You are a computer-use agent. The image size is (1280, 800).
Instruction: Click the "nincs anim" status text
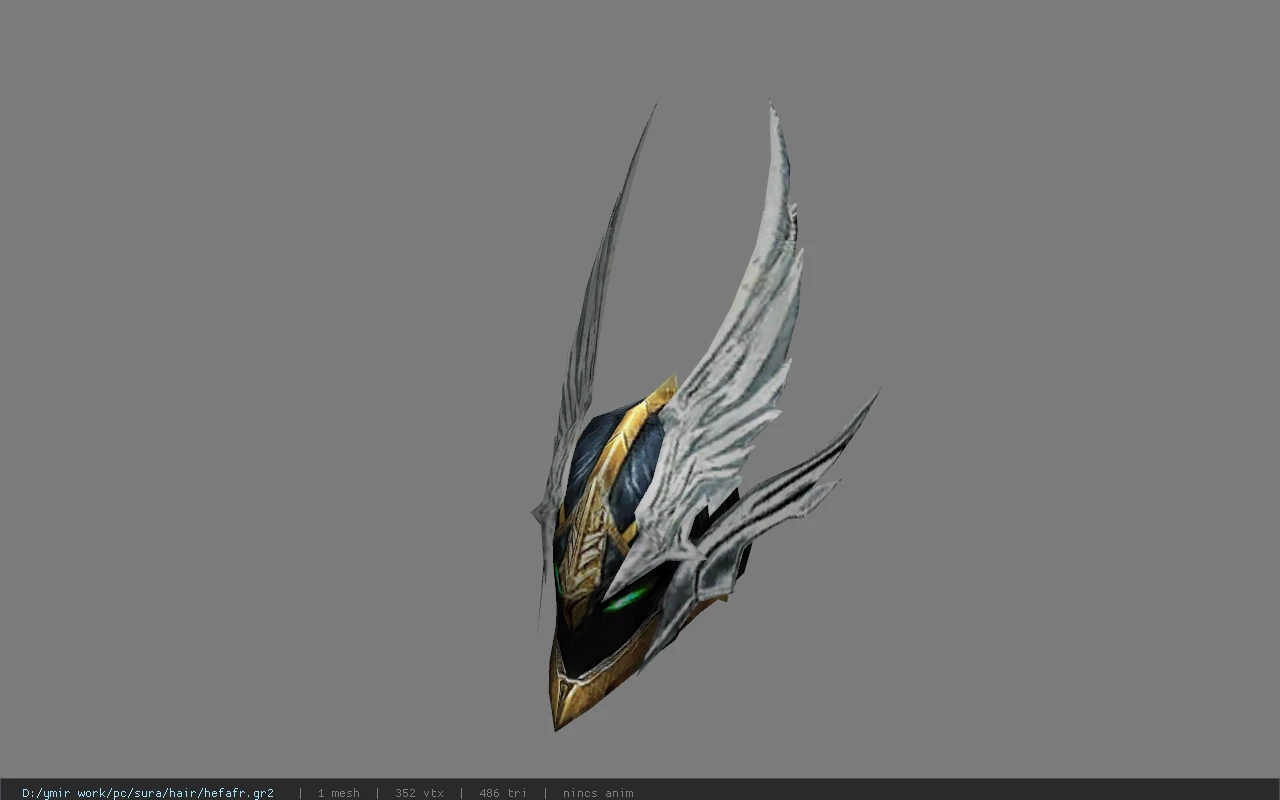[x=598, y=793]
